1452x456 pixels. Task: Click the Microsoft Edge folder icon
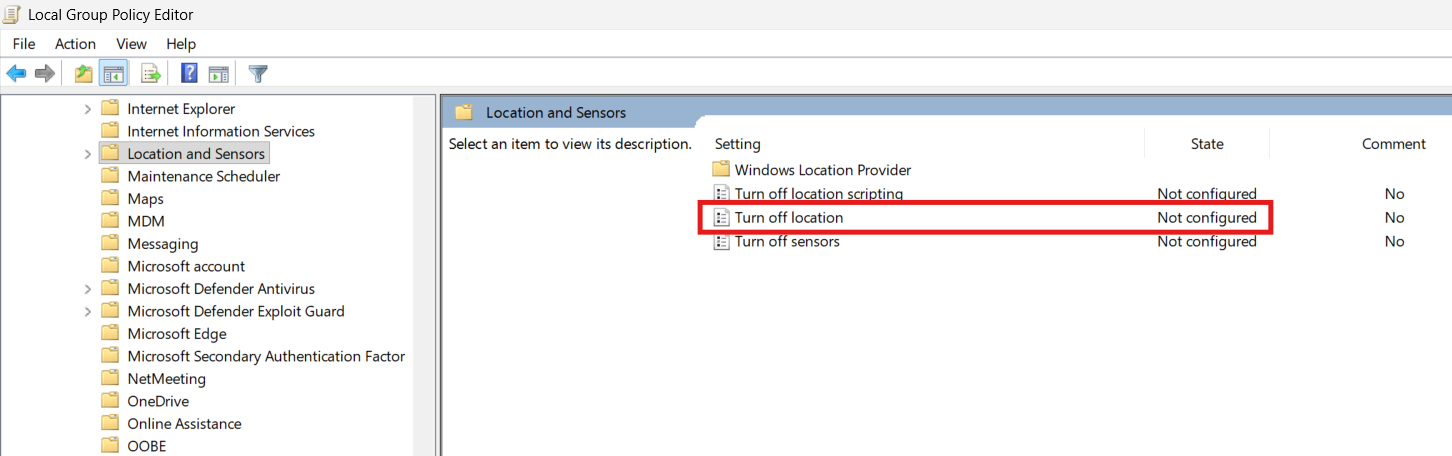(x=111, y=333)
